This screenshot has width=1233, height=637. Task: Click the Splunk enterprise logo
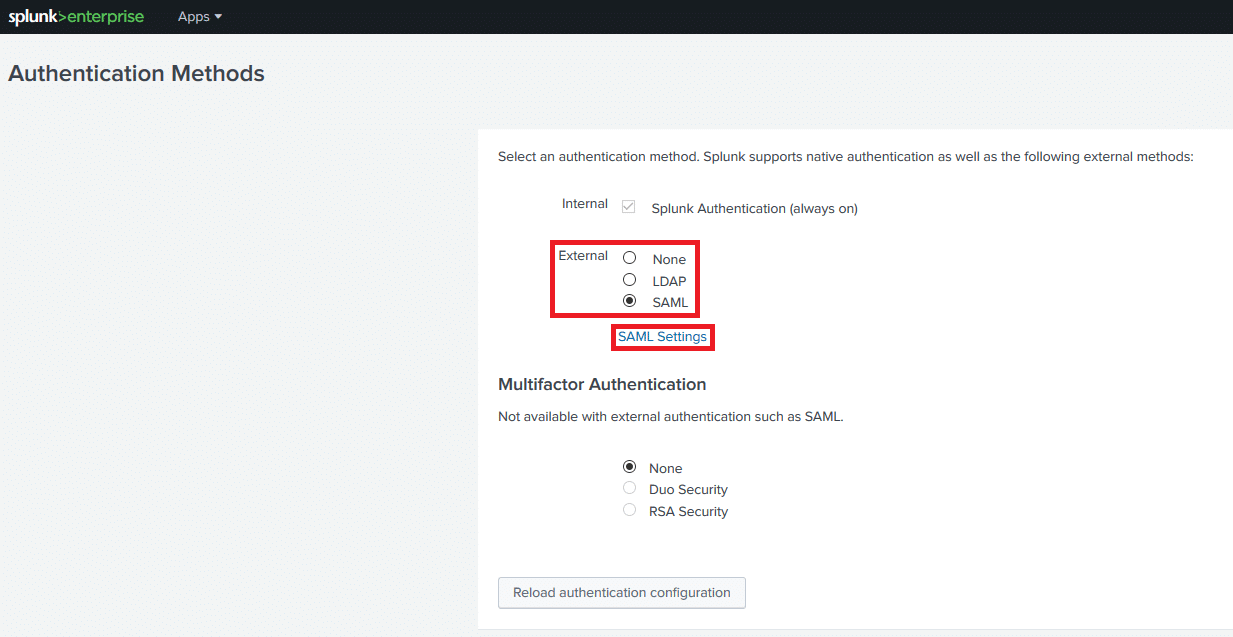point(76,17)
